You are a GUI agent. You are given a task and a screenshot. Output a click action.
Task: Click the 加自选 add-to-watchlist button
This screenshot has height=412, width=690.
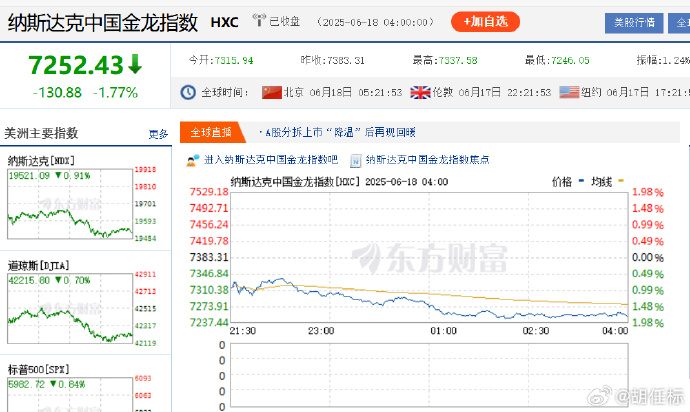tap(484, 21)
